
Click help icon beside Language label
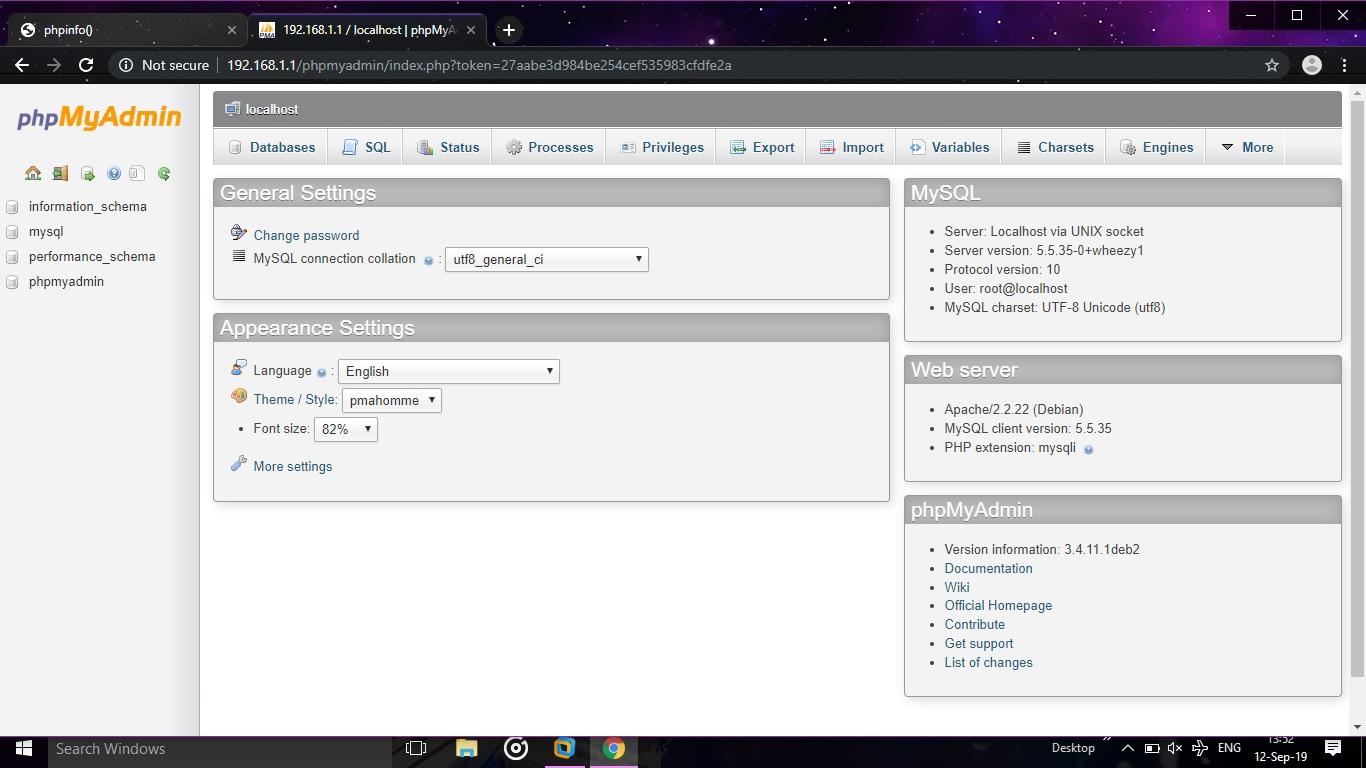(322, 372)
